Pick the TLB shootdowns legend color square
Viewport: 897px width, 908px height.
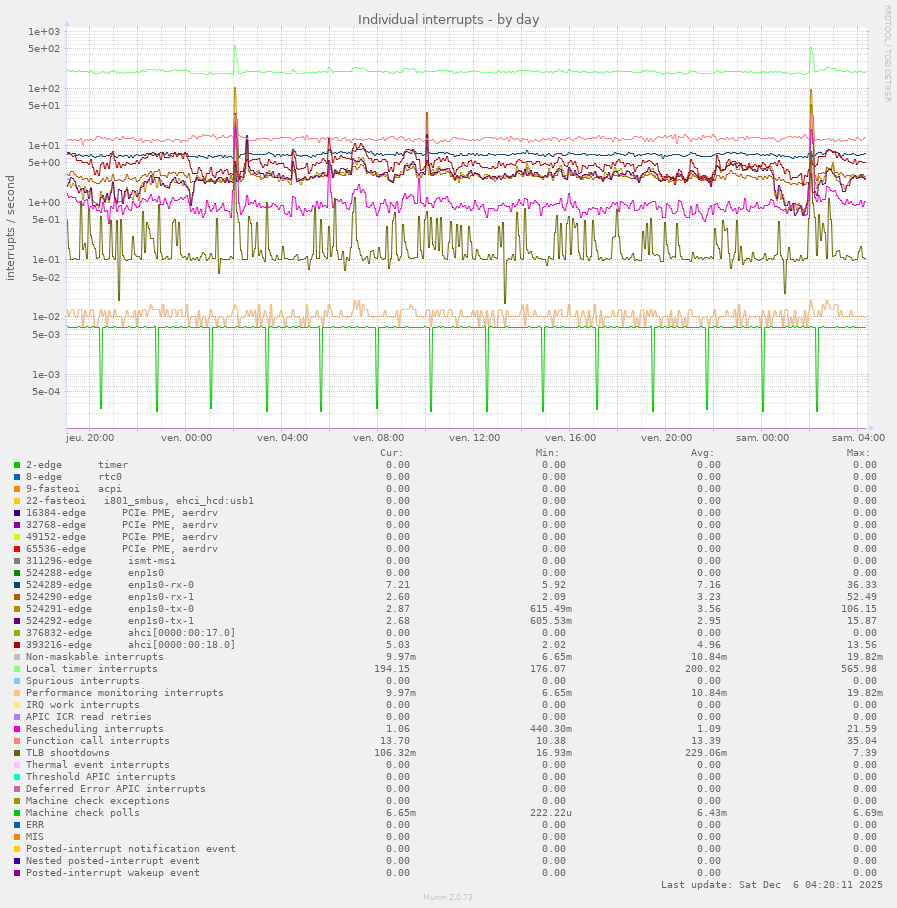tap(17, 753)
